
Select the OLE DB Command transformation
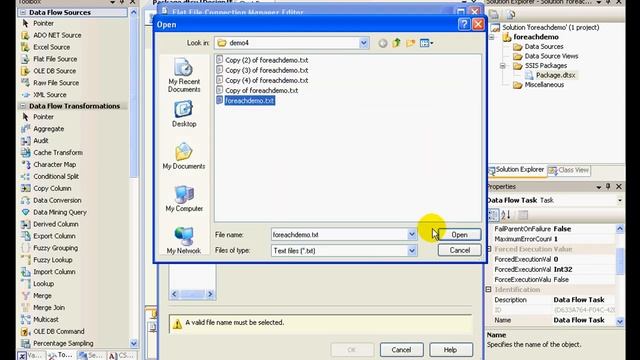[58, 331]
